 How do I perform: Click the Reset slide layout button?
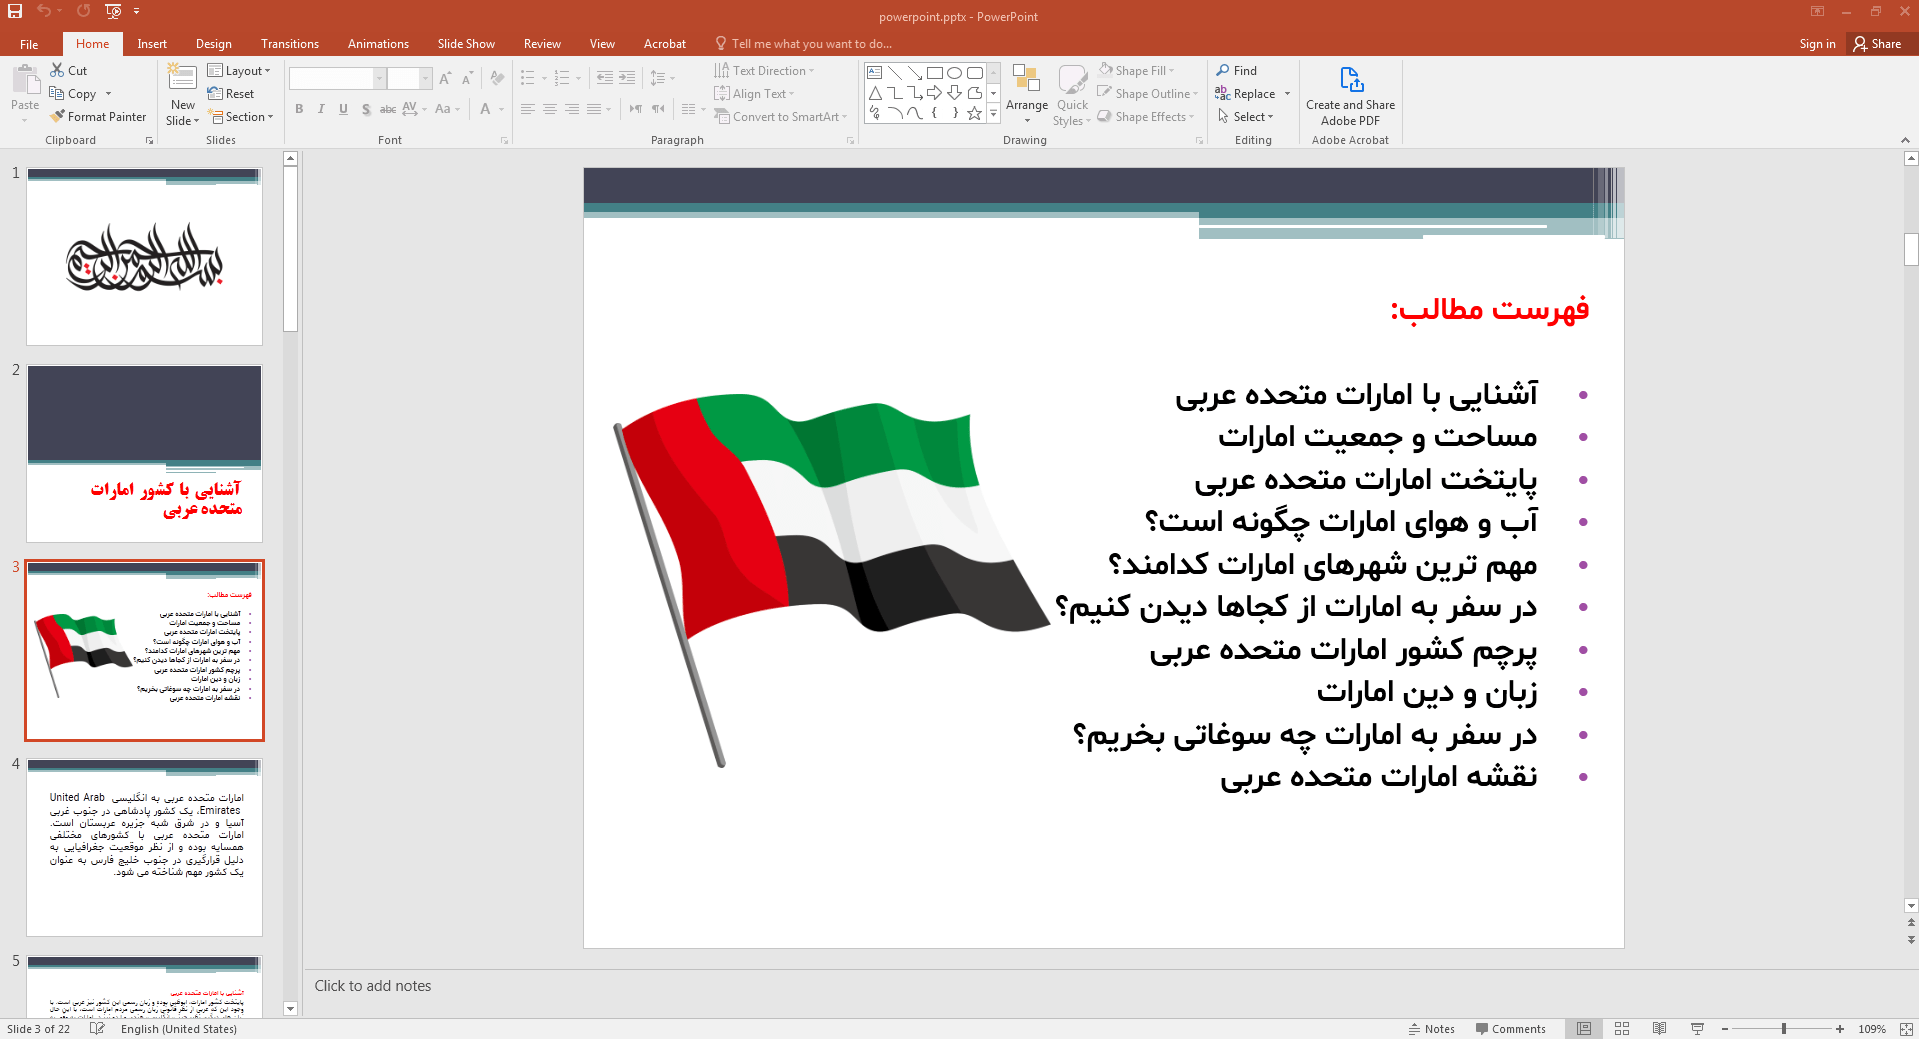pyautogui.click(x=231, y=94)
